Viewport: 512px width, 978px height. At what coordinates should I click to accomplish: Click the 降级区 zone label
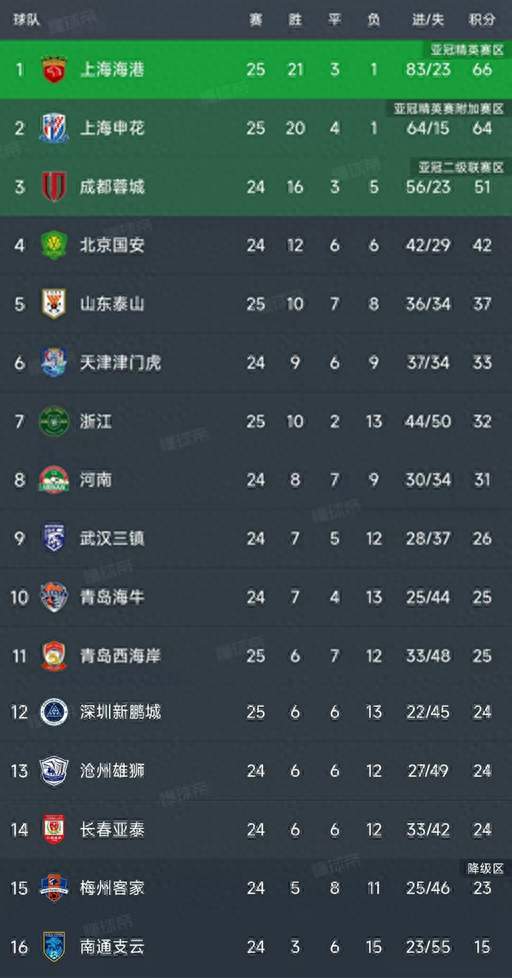485,868
